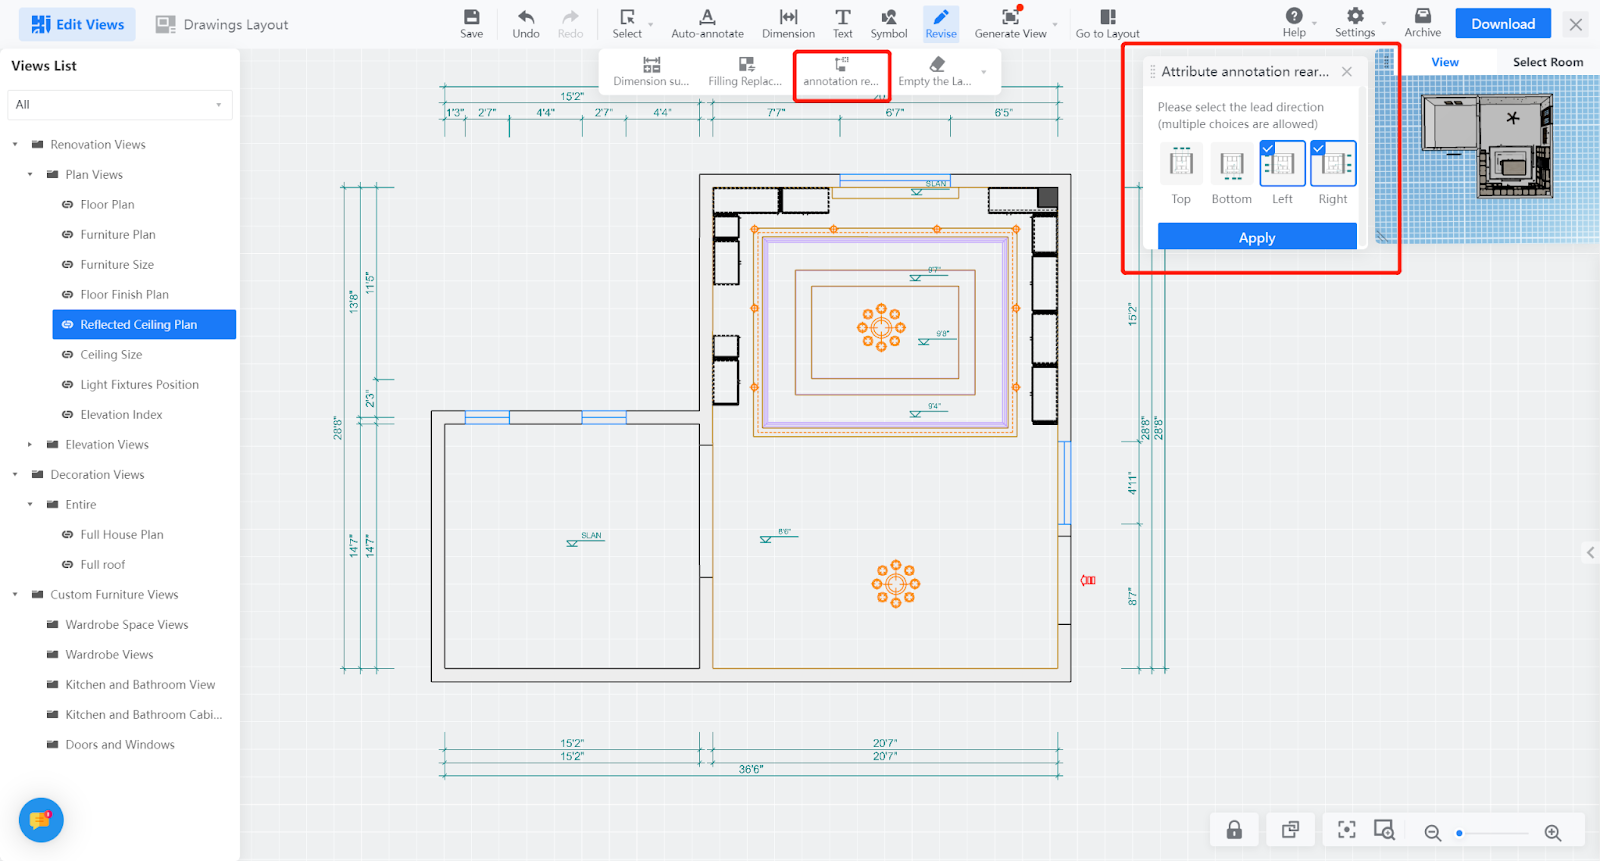Open the Generate View tool
The width and height of the screenshot is (1600, 861).
click(1010, 17)
